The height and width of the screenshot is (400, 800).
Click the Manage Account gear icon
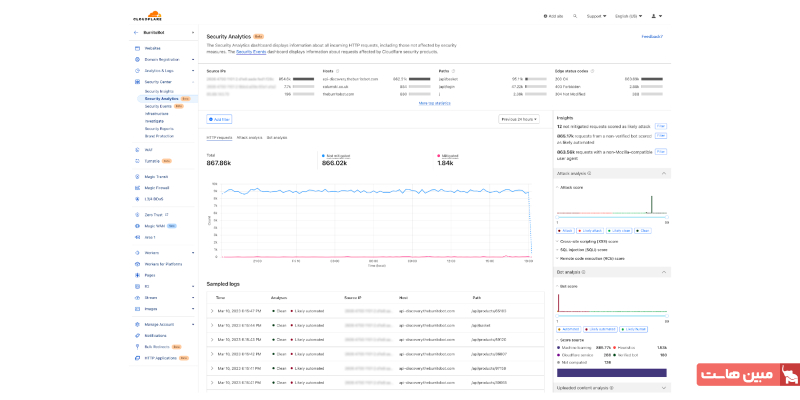[137, 324]
